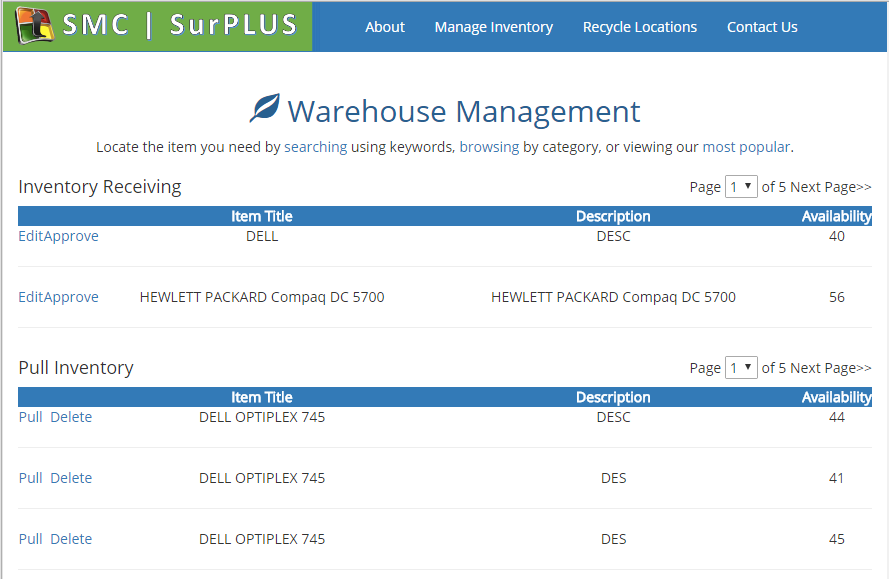This screenshot has height=579, width=889.
Task: Delete the DELL OPTIPLEX 745 with availability 45
Action: pos(71,539)
